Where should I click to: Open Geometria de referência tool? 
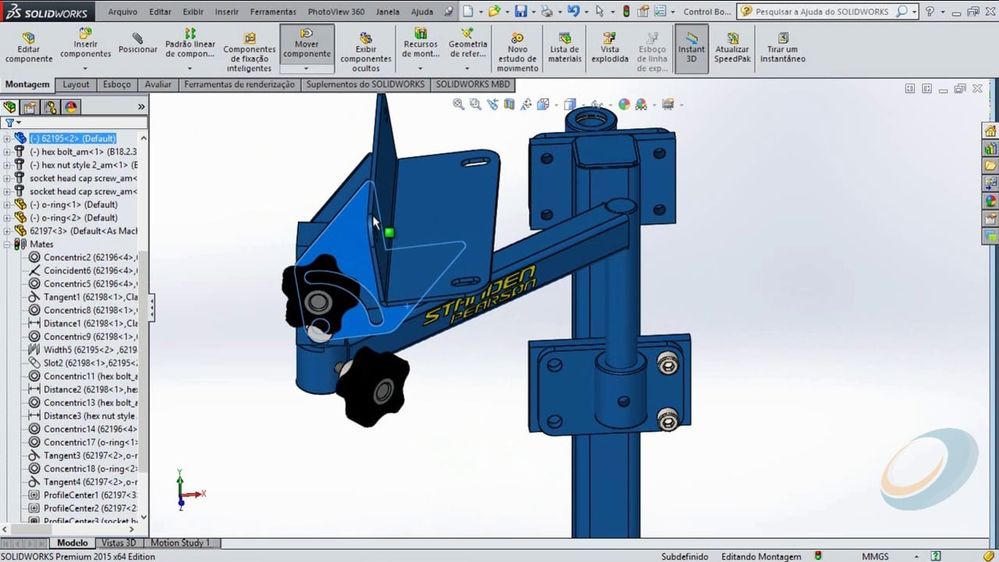pos(468,43)
